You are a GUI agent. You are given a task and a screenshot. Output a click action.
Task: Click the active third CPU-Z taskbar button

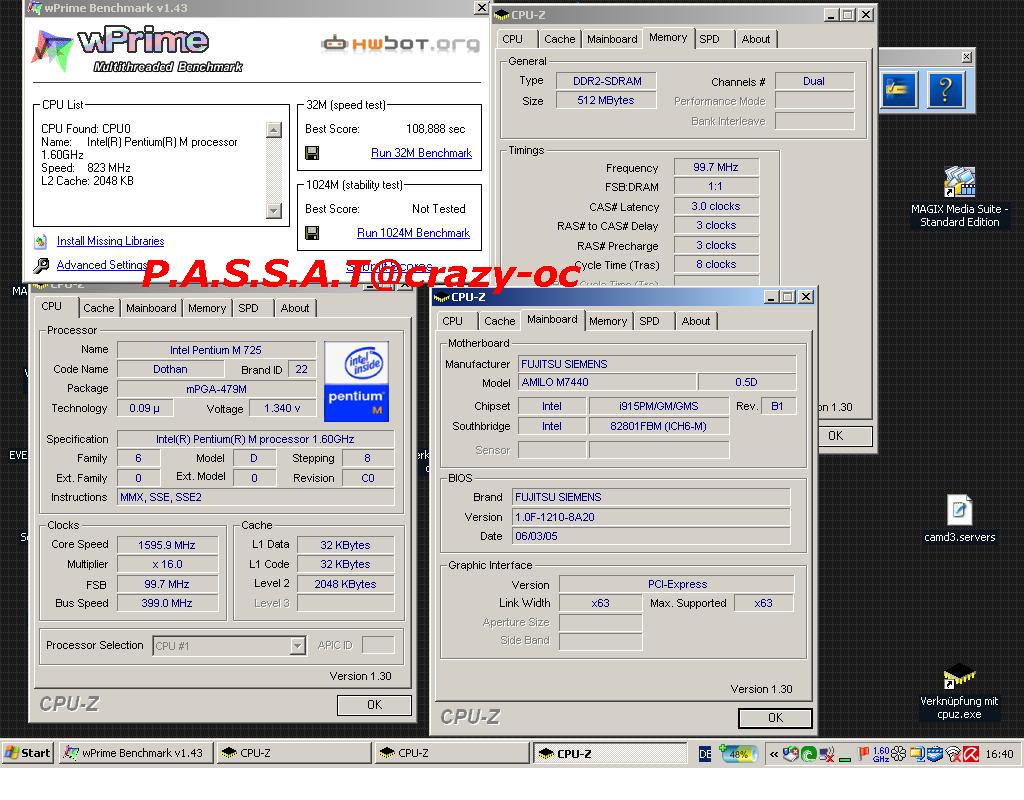point(610,754)
